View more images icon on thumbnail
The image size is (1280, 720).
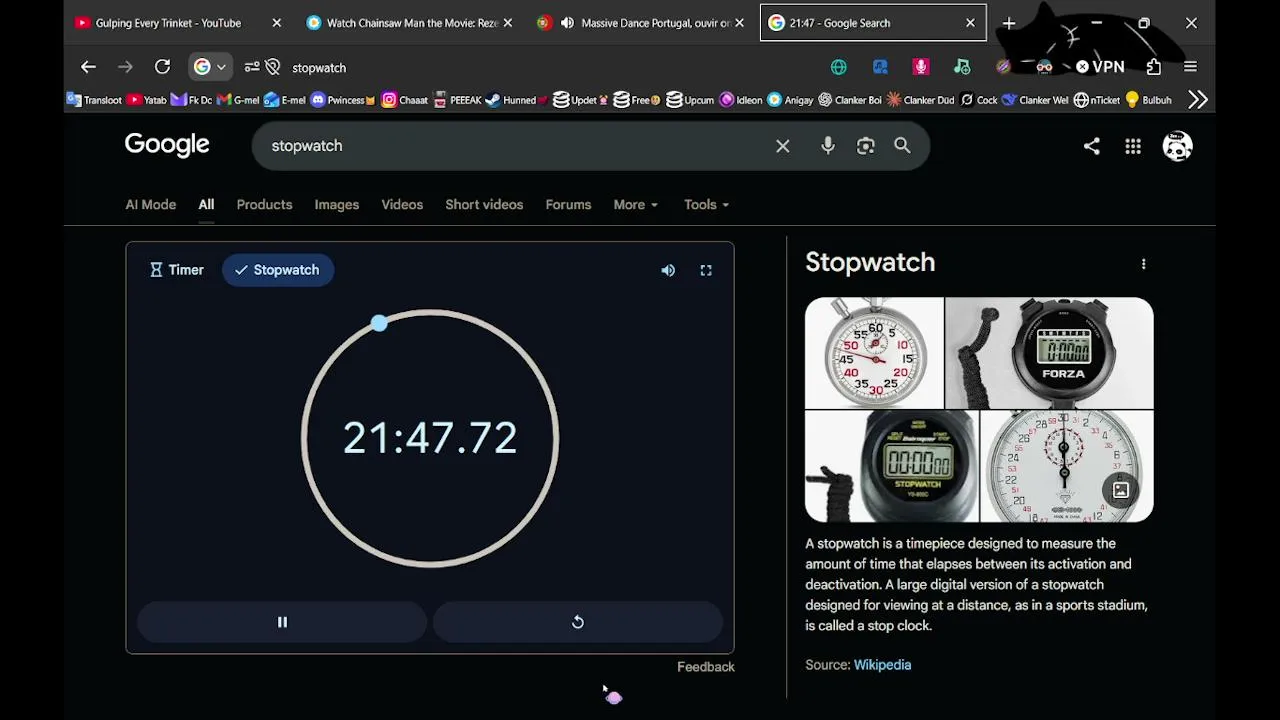click(x=1121, y=490)
